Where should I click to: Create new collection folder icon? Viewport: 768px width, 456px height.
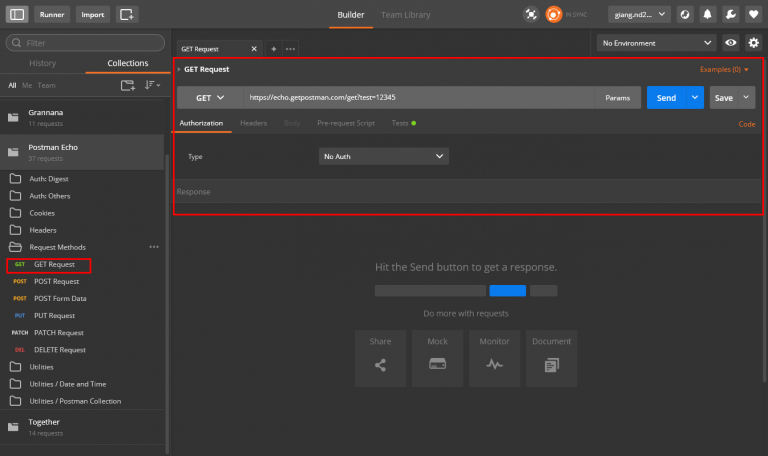pyautogui.click(x=128, y=86)
